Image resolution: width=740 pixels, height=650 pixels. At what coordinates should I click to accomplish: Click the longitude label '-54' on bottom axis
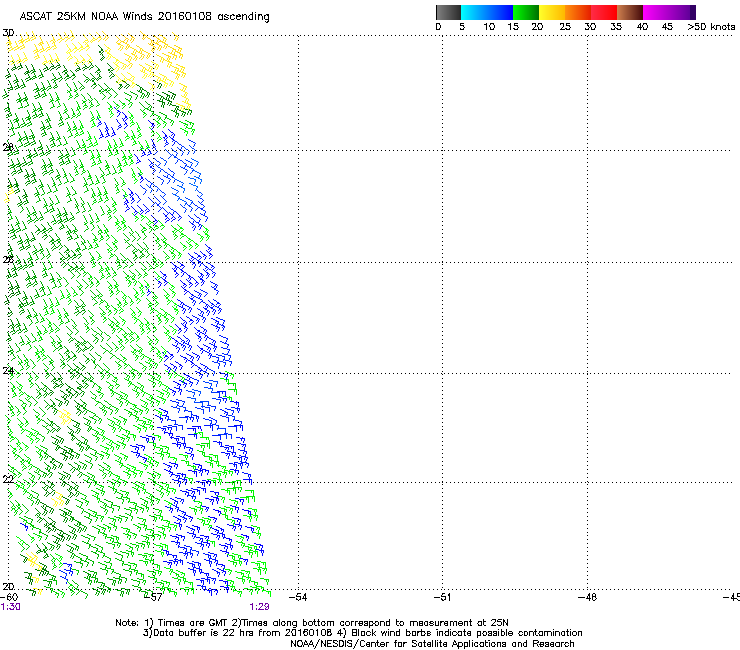(x=298, y=597)
